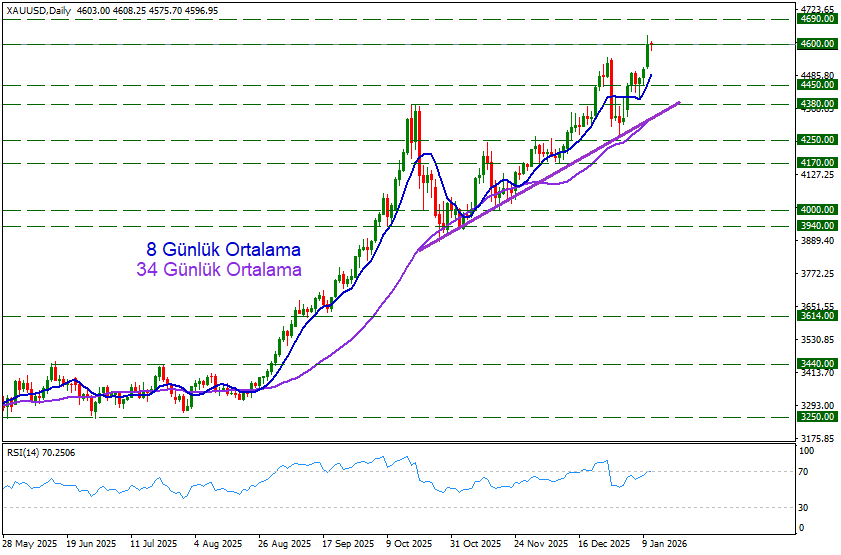Screen dimensions: 841x555
Task: Click the 4450.00 price level label
Action: (x=817, y=86)
